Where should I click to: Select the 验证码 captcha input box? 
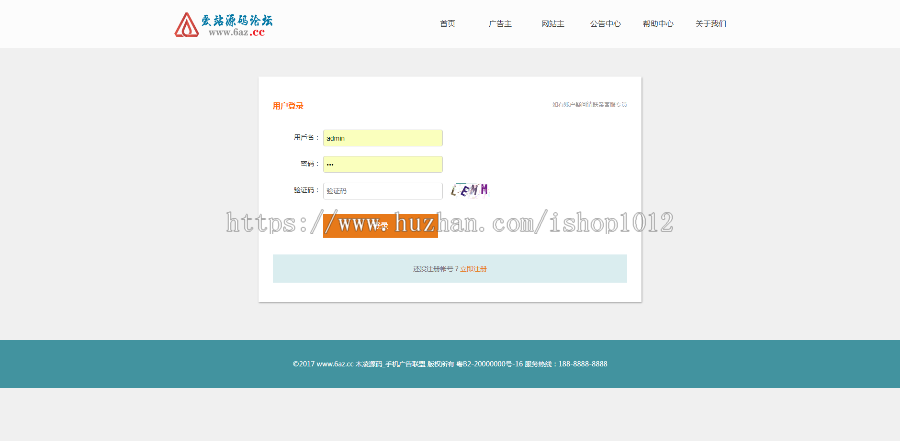382,190
